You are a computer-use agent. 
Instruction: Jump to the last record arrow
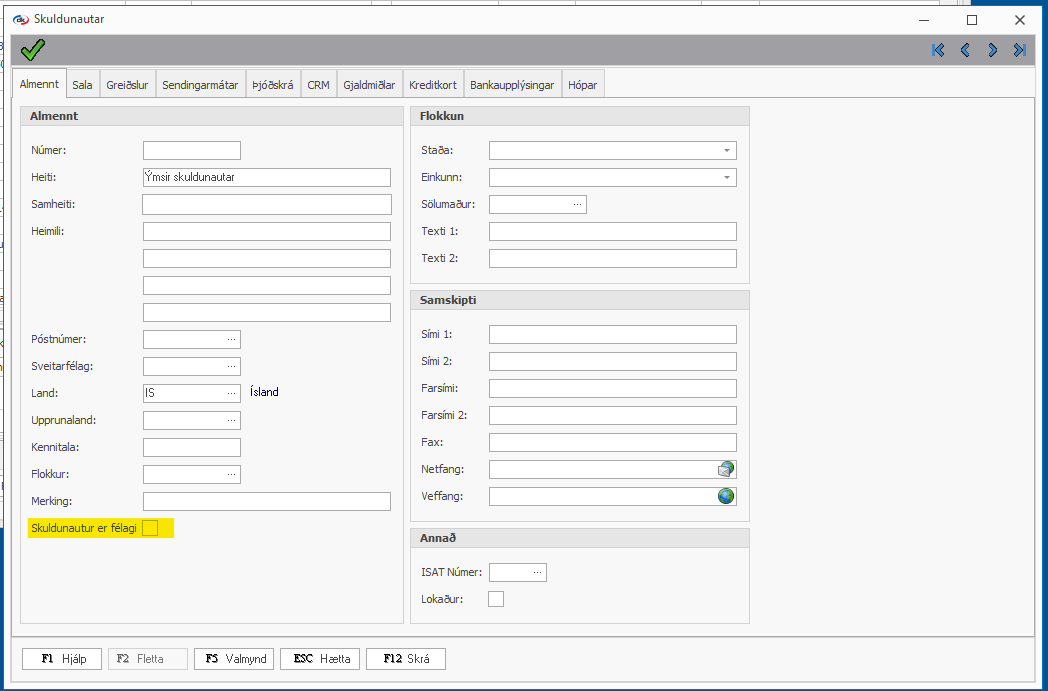click(1019, 50)
